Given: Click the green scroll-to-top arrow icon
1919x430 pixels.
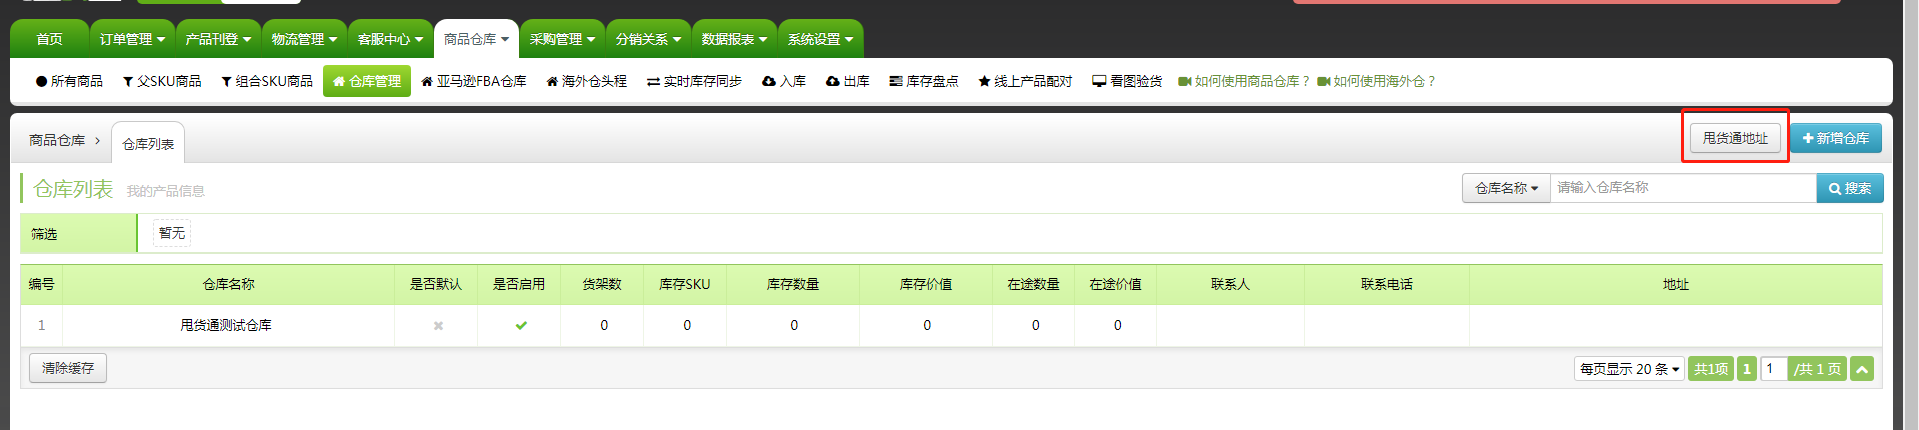Looking at the screenshot, I should [1862, 369].
